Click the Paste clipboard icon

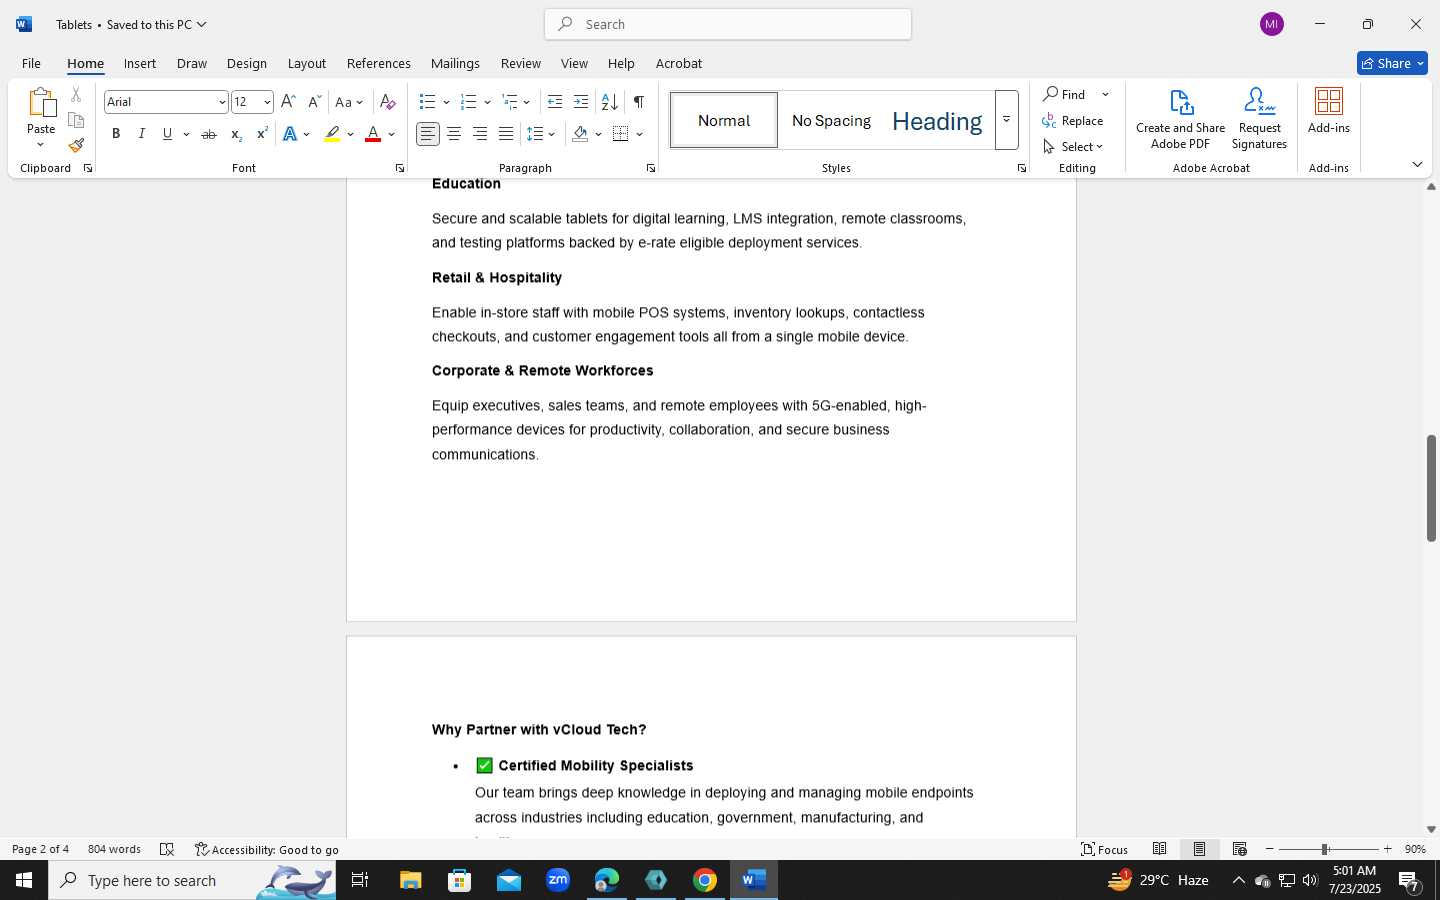[41, 102]
